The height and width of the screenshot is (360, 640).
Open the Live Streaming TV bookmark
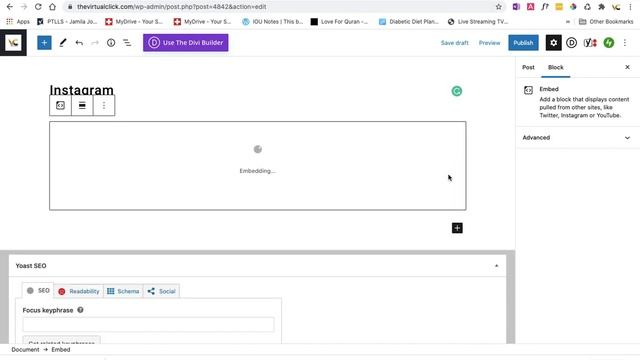478,22
